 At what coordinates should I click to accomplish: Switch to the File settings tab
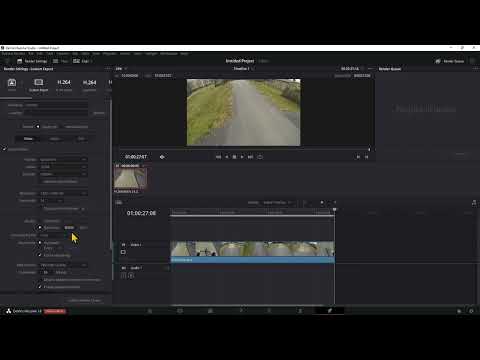coord(81,139)
